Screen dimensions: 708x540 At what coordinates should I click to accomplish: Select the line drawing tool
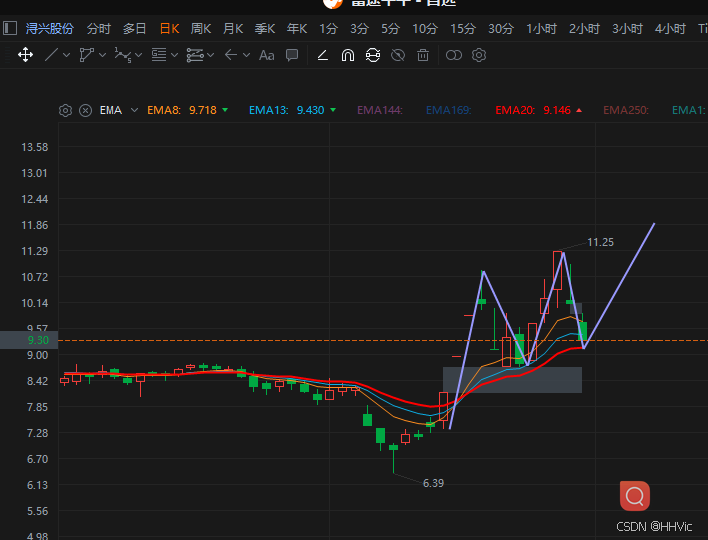tap(51, 55)
